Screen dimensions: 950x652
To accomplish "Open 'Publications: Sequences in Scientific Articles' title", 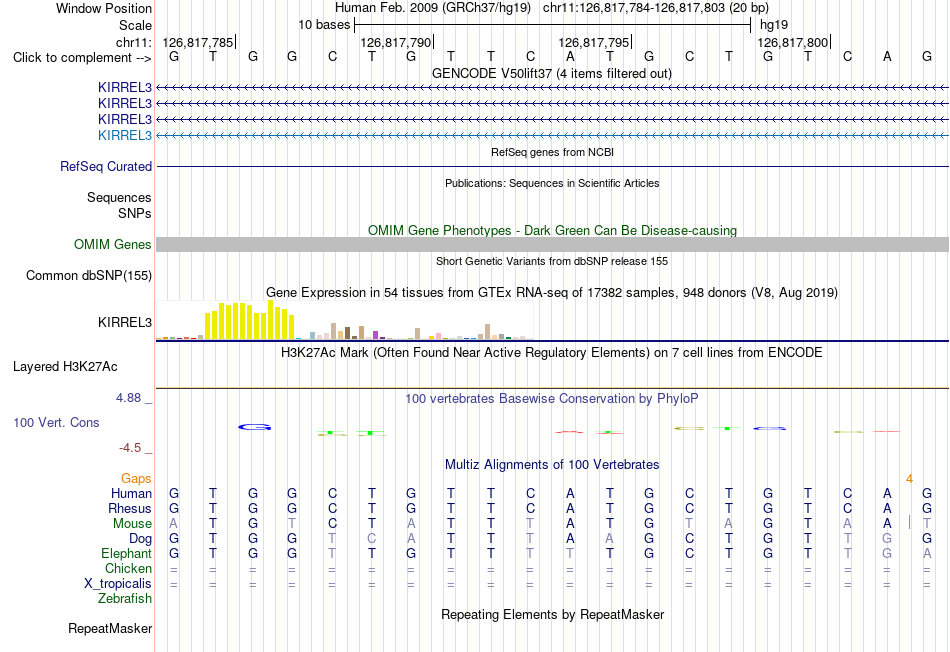I will point(552,183).
